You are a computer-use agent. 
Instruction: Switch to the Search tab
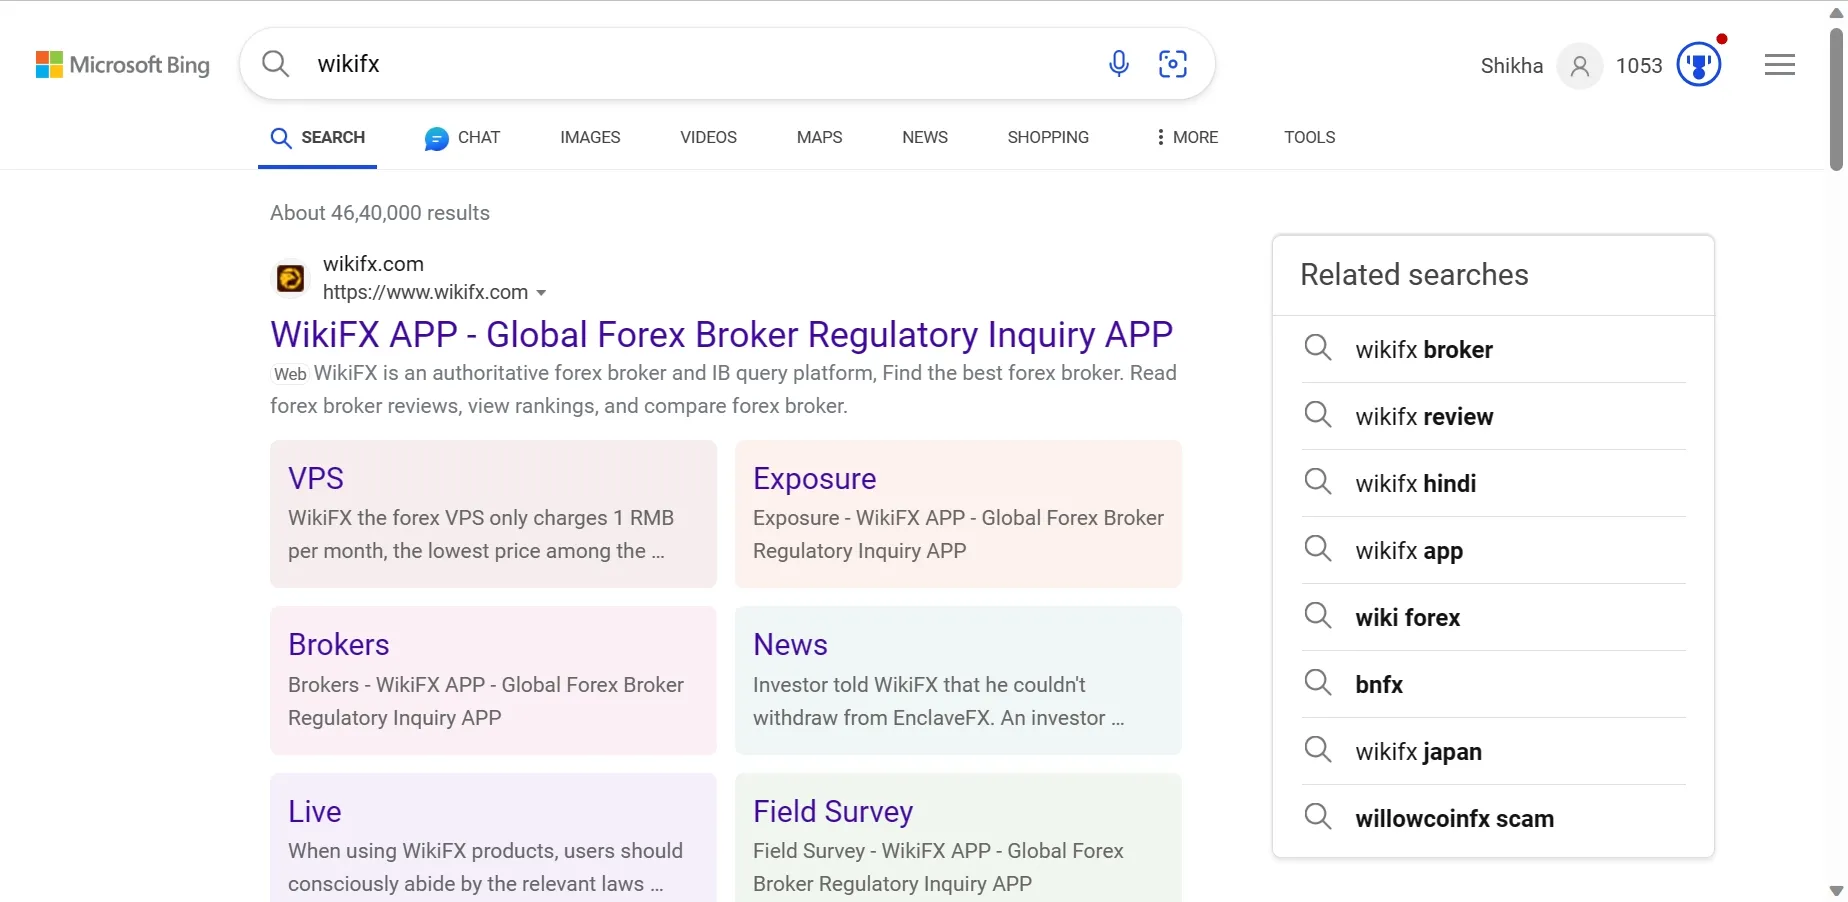(x=318, y=137)
